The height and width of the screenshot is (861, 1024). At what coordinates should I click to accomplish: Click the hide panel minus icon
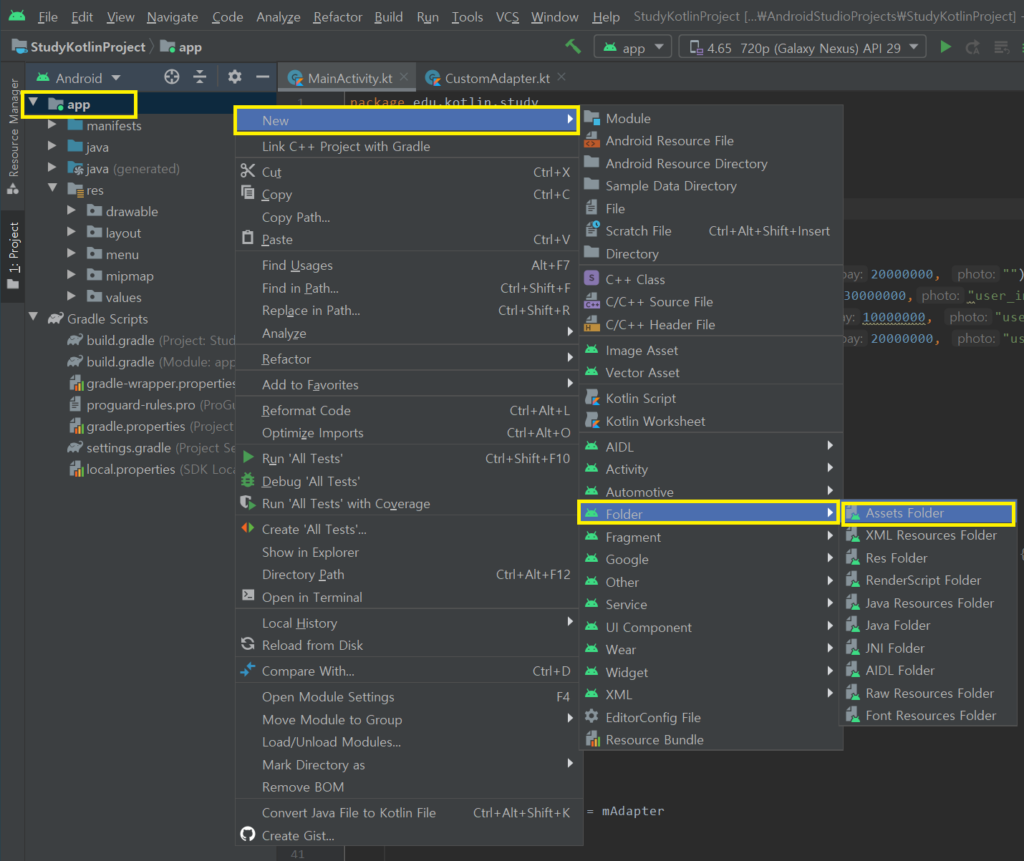[x=262, y=77]
